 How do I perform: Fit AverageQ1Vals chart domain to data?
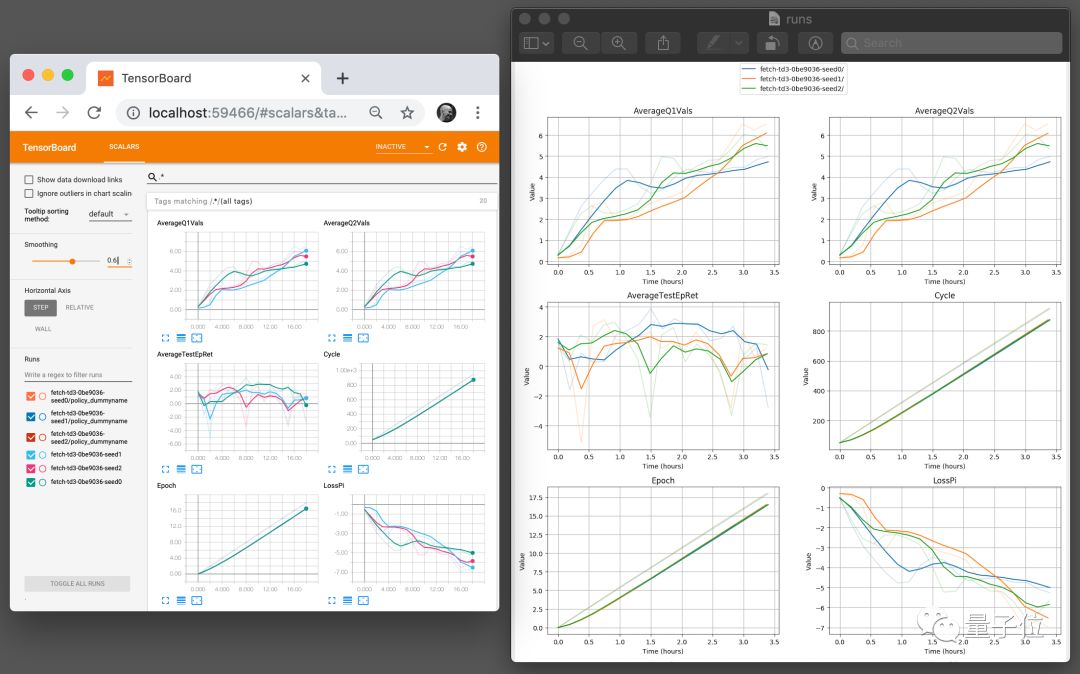coord(197,338)
